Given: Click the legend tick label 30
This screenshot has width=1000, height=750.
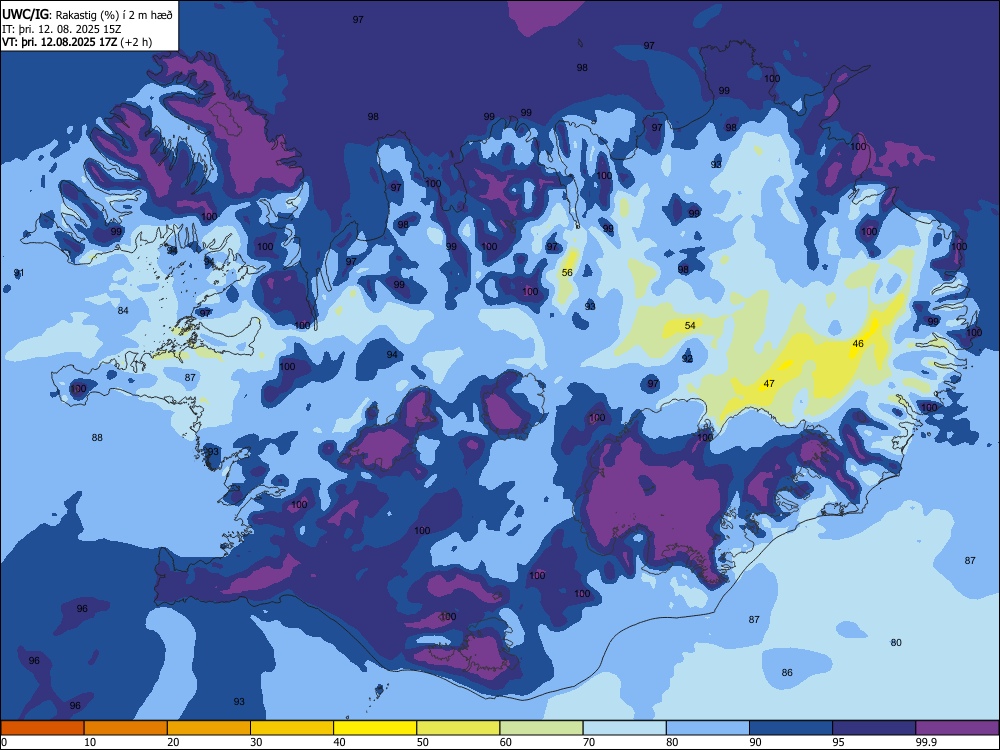Looking at the screenshot, I should pyautogui.click(x=256, y=742).
